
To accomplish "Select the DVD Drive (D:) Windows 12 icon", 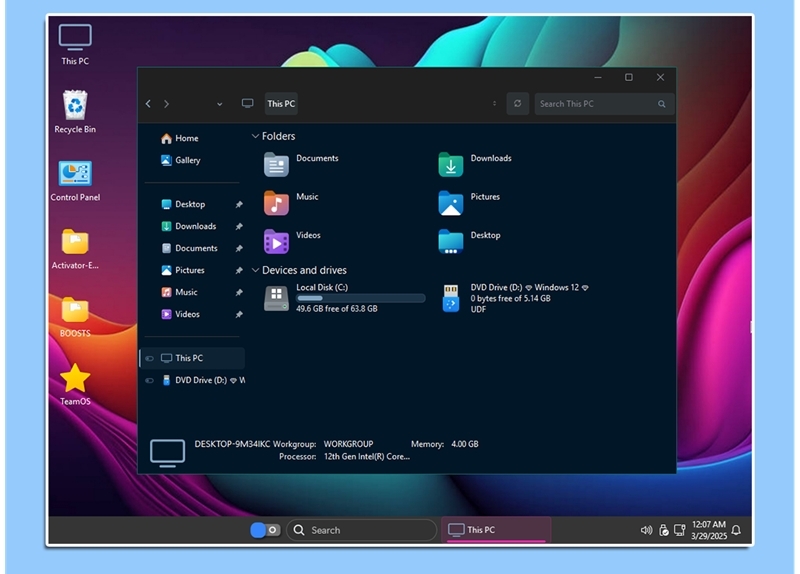I will tap(451, 298).
